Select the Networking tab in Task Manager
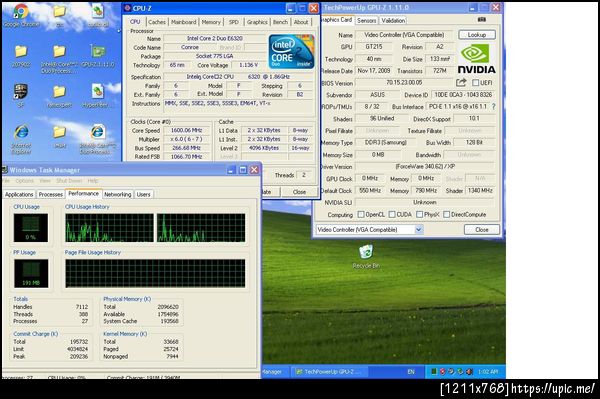 117,194
